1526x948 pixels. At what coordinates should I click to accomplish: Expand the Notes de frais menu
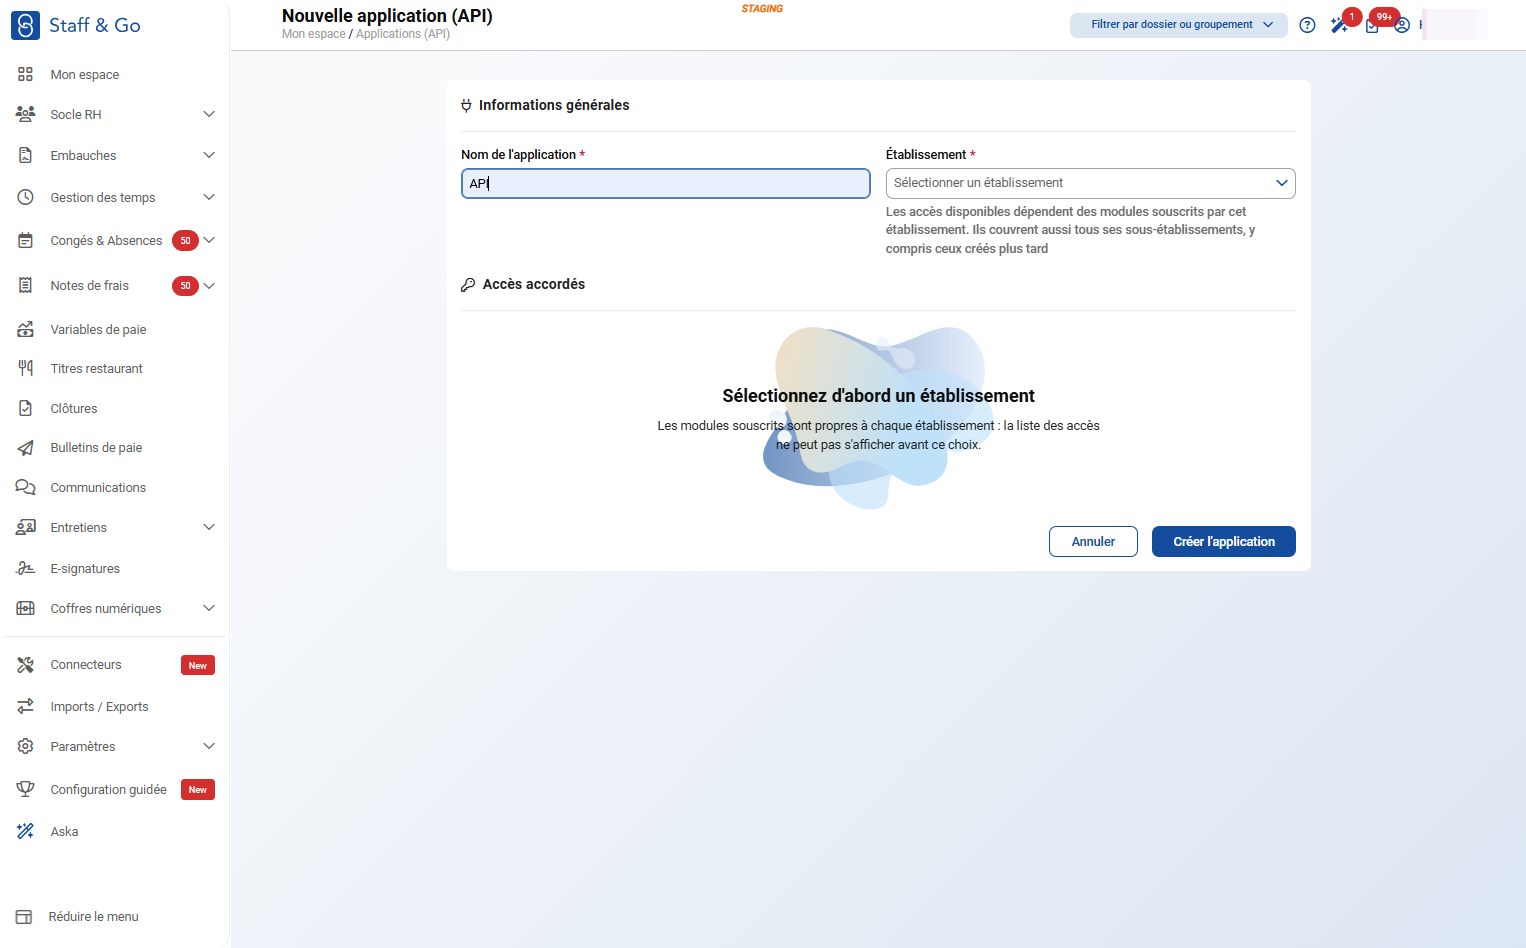coord(209,285)
